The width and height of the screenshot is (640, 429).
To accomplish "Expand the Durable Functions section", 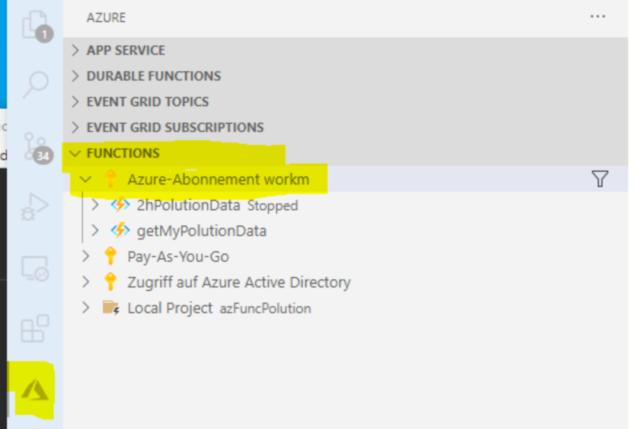I will point(345,76).
